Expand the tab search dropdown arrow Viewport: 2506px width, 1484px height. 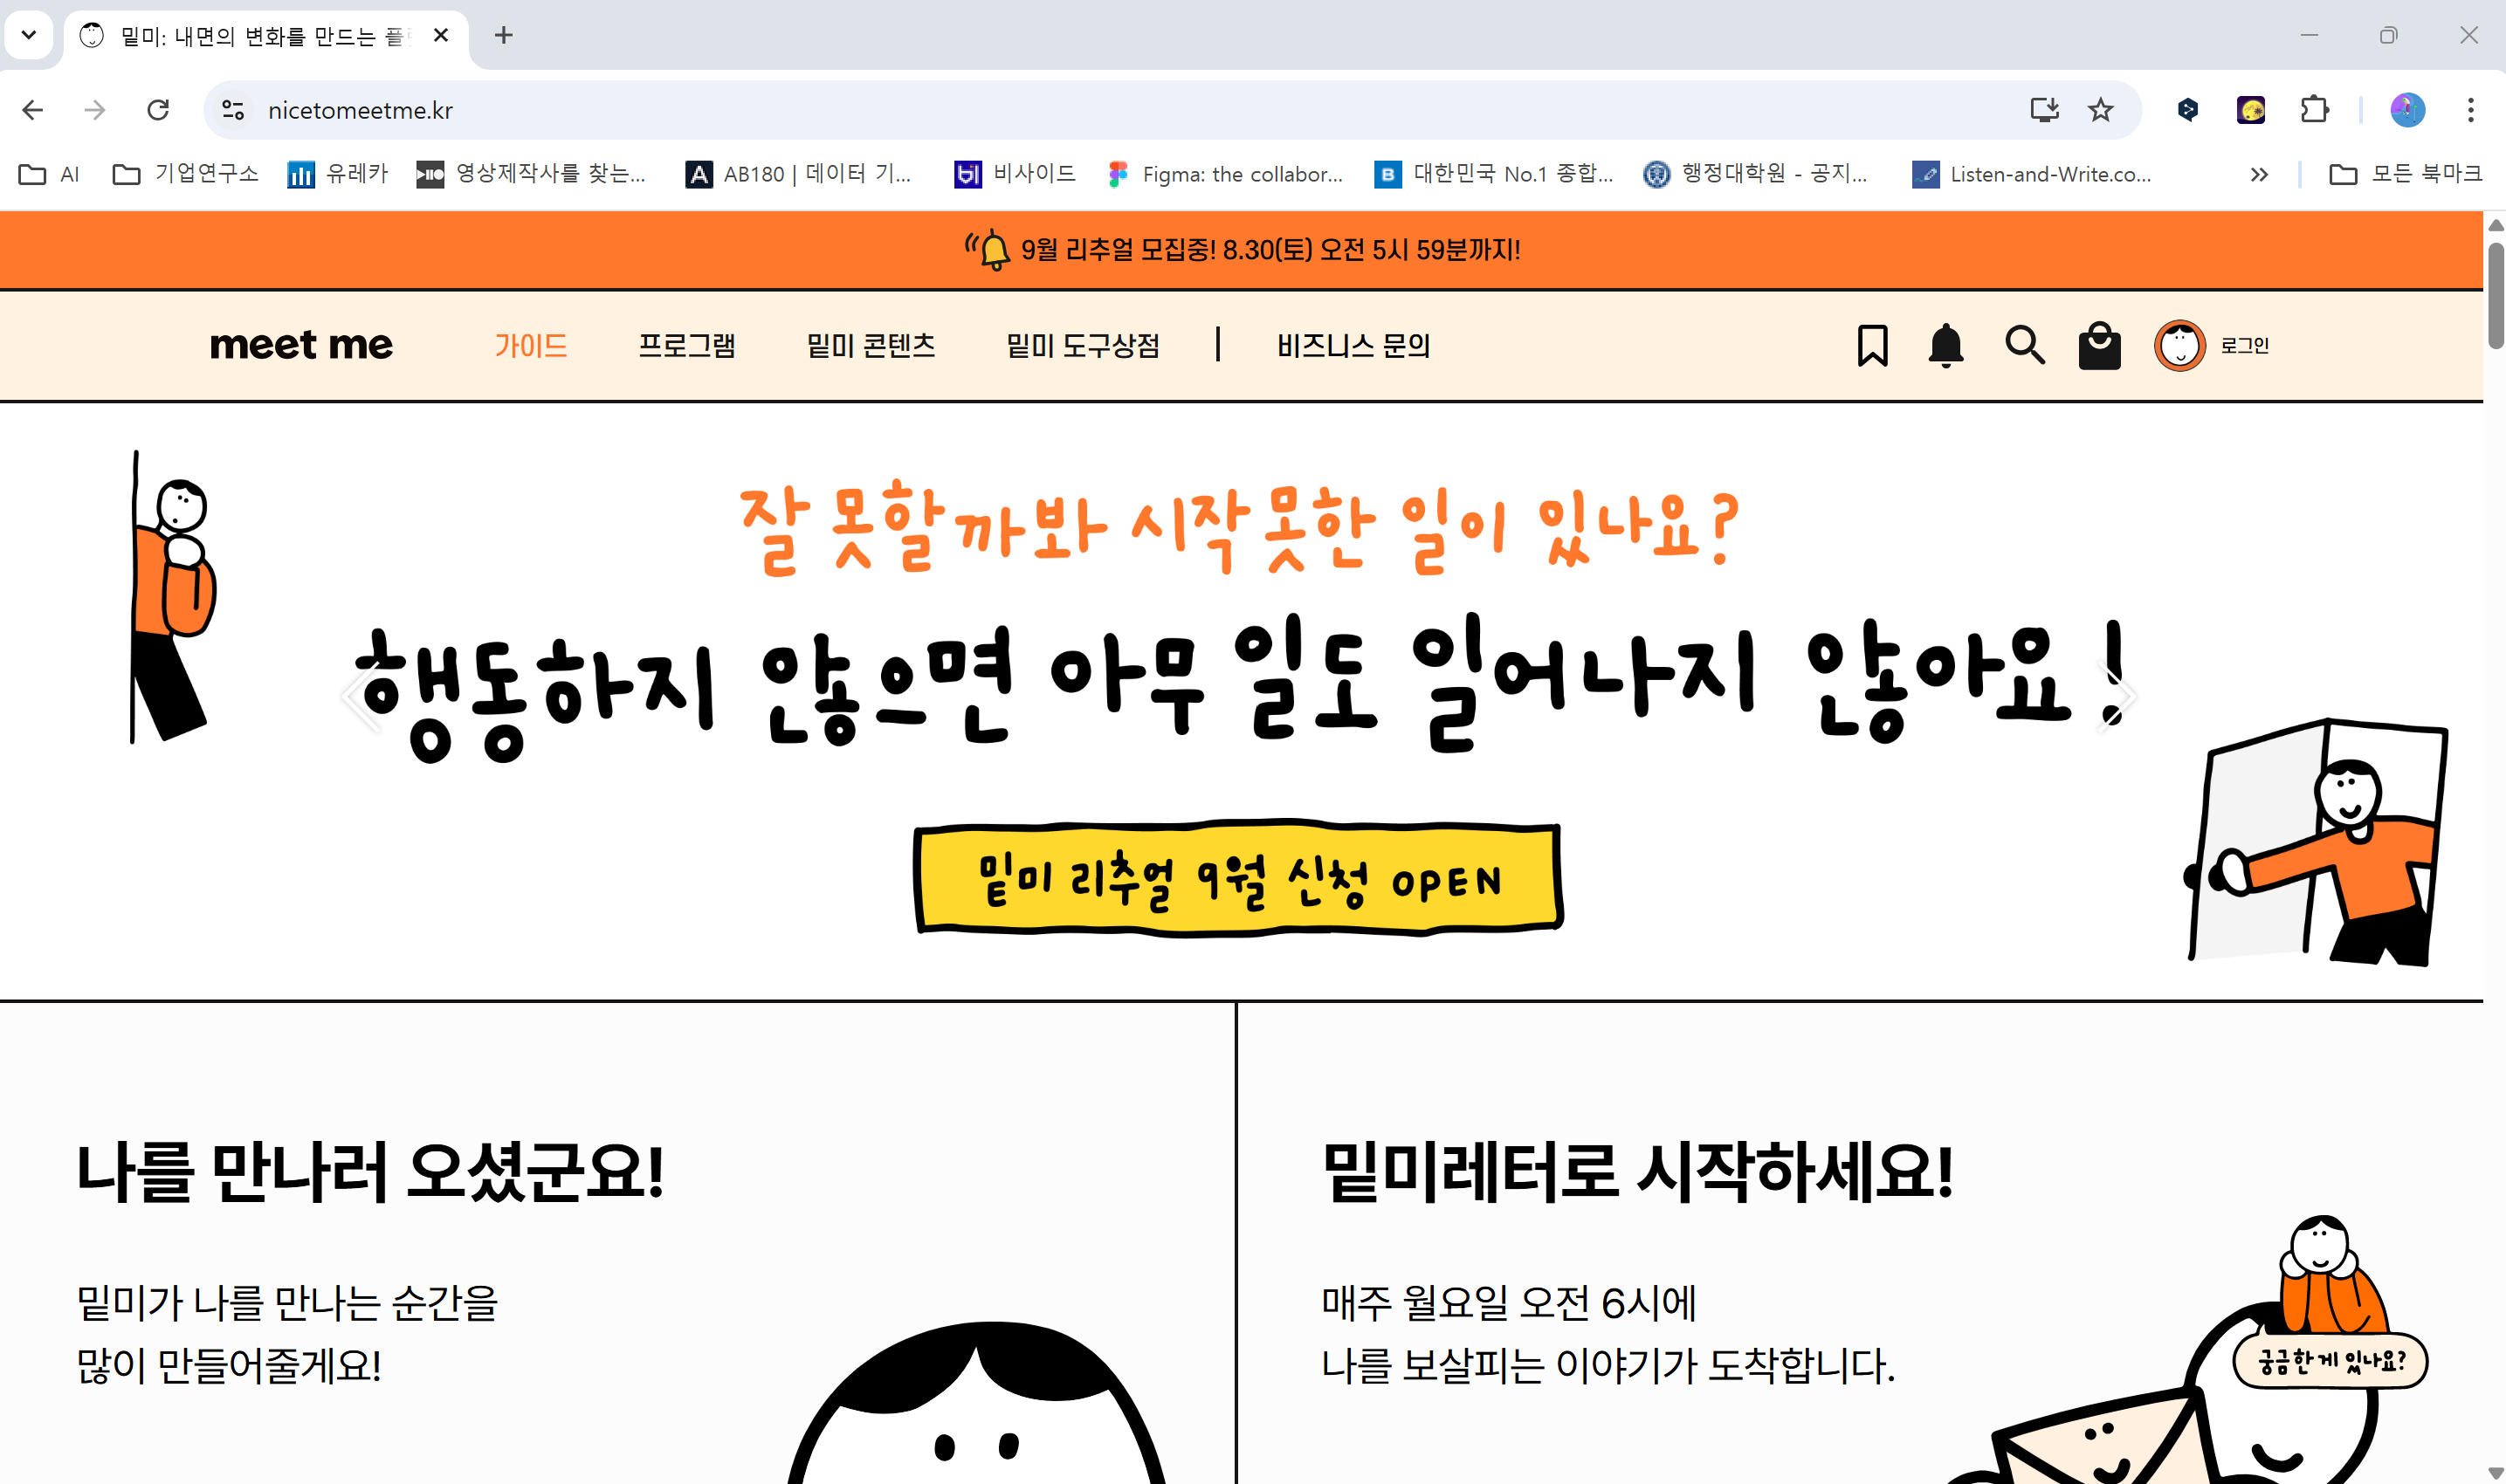(x=29, y=35)
